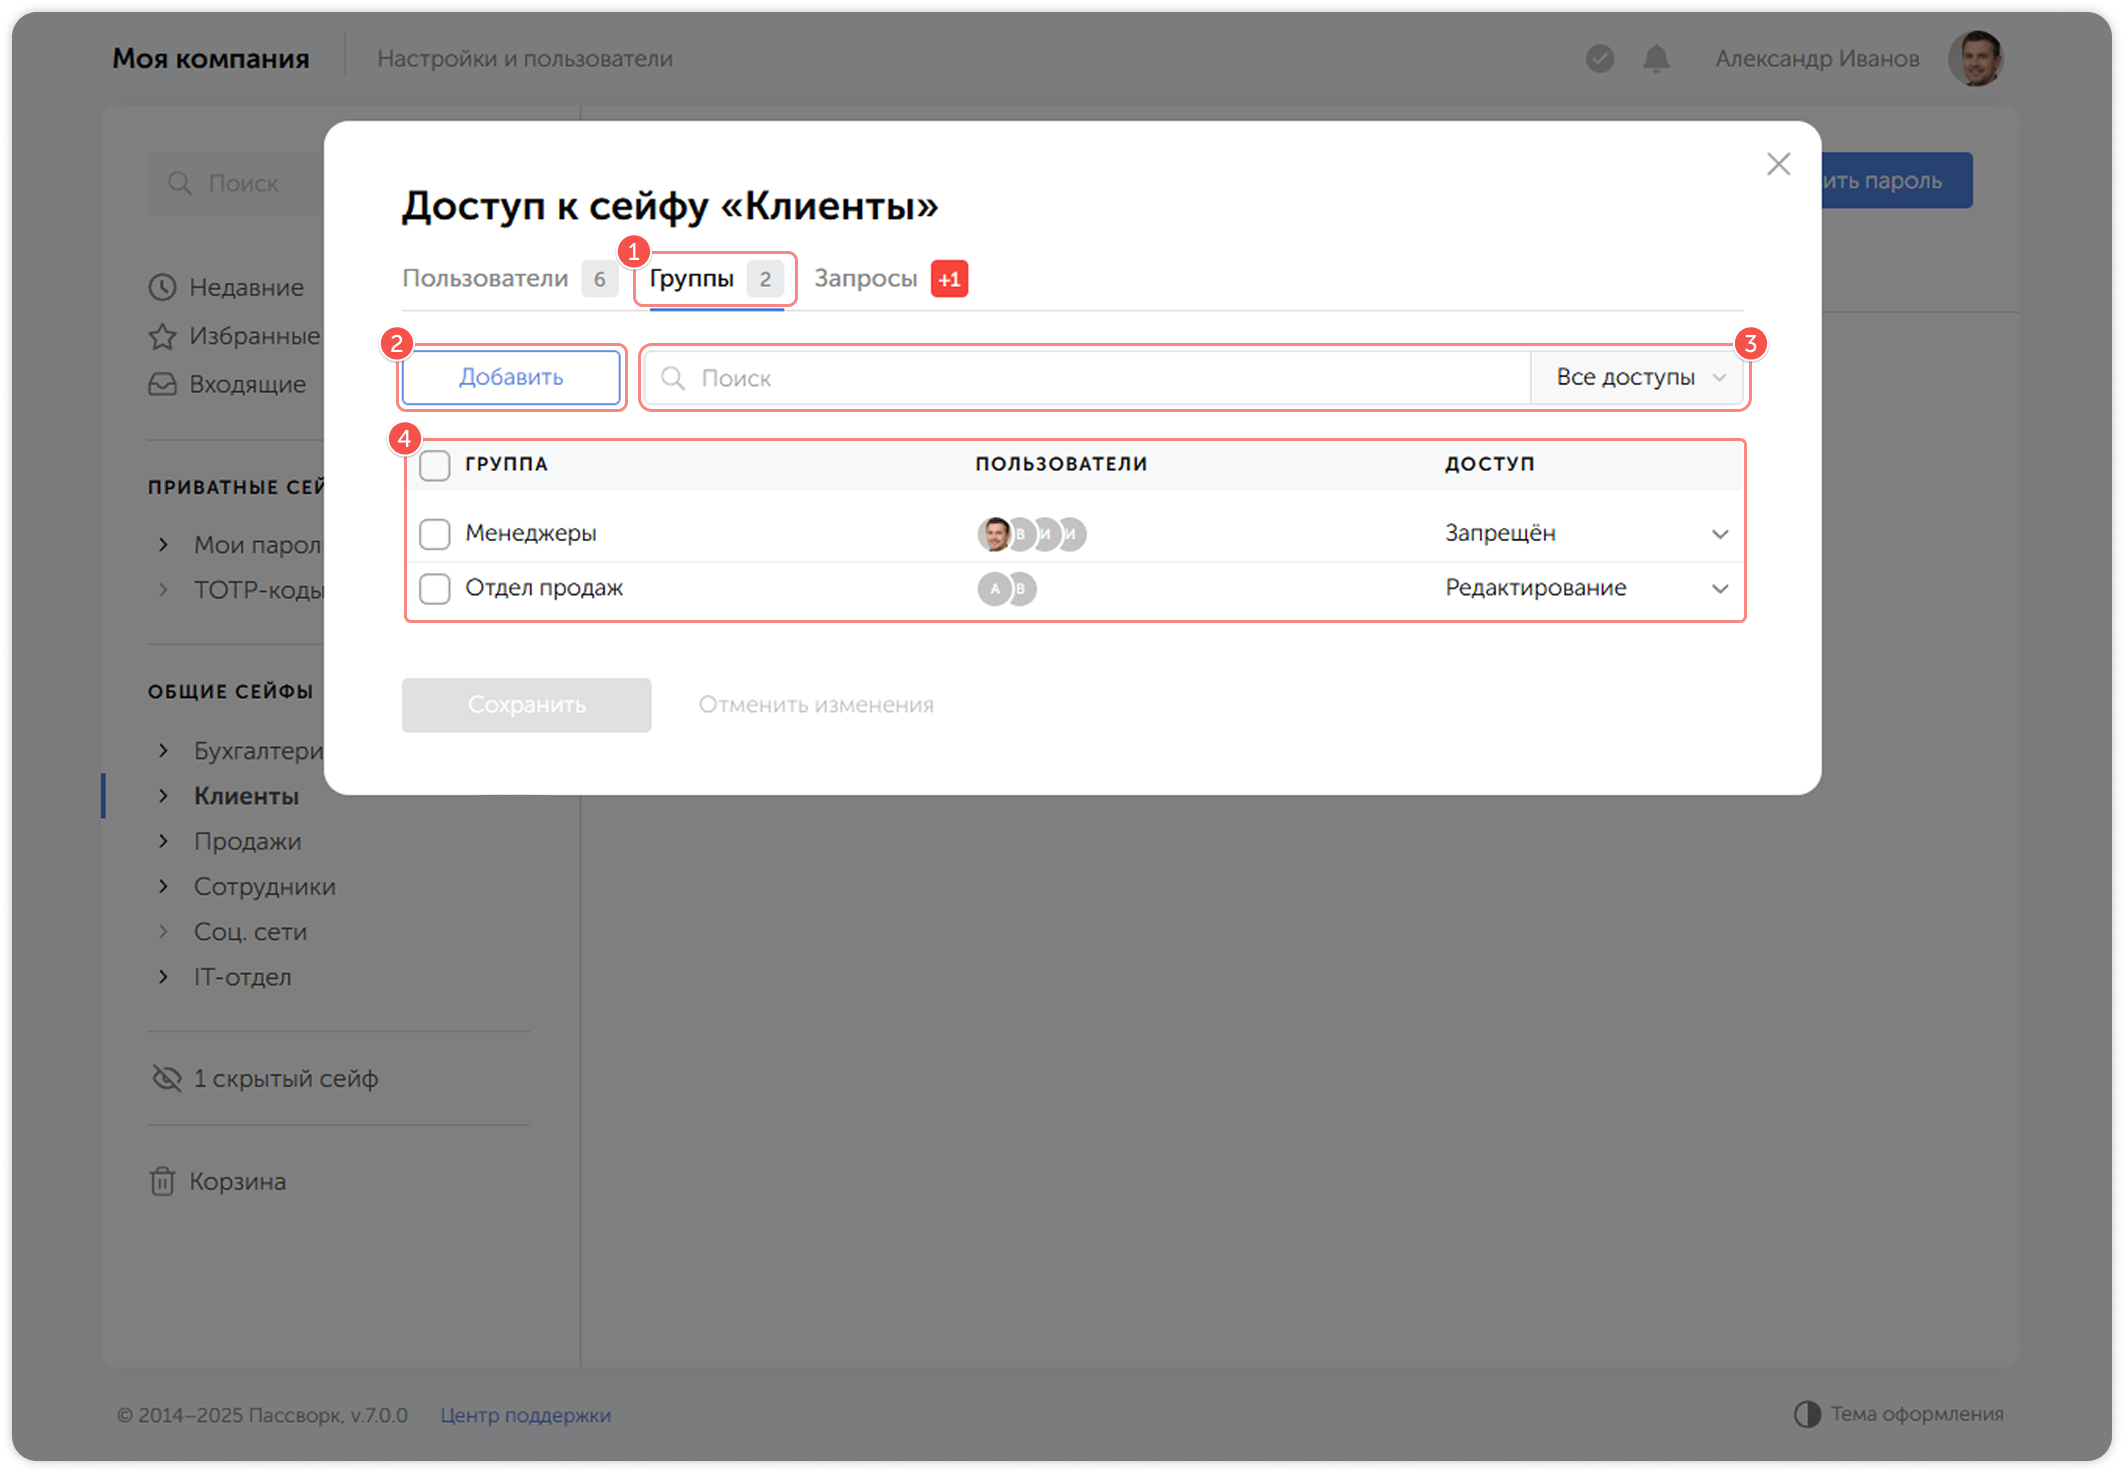Select IT-отдел in the sidebar
This screenshot has width=2124, height=1473.
click(242, 977)
